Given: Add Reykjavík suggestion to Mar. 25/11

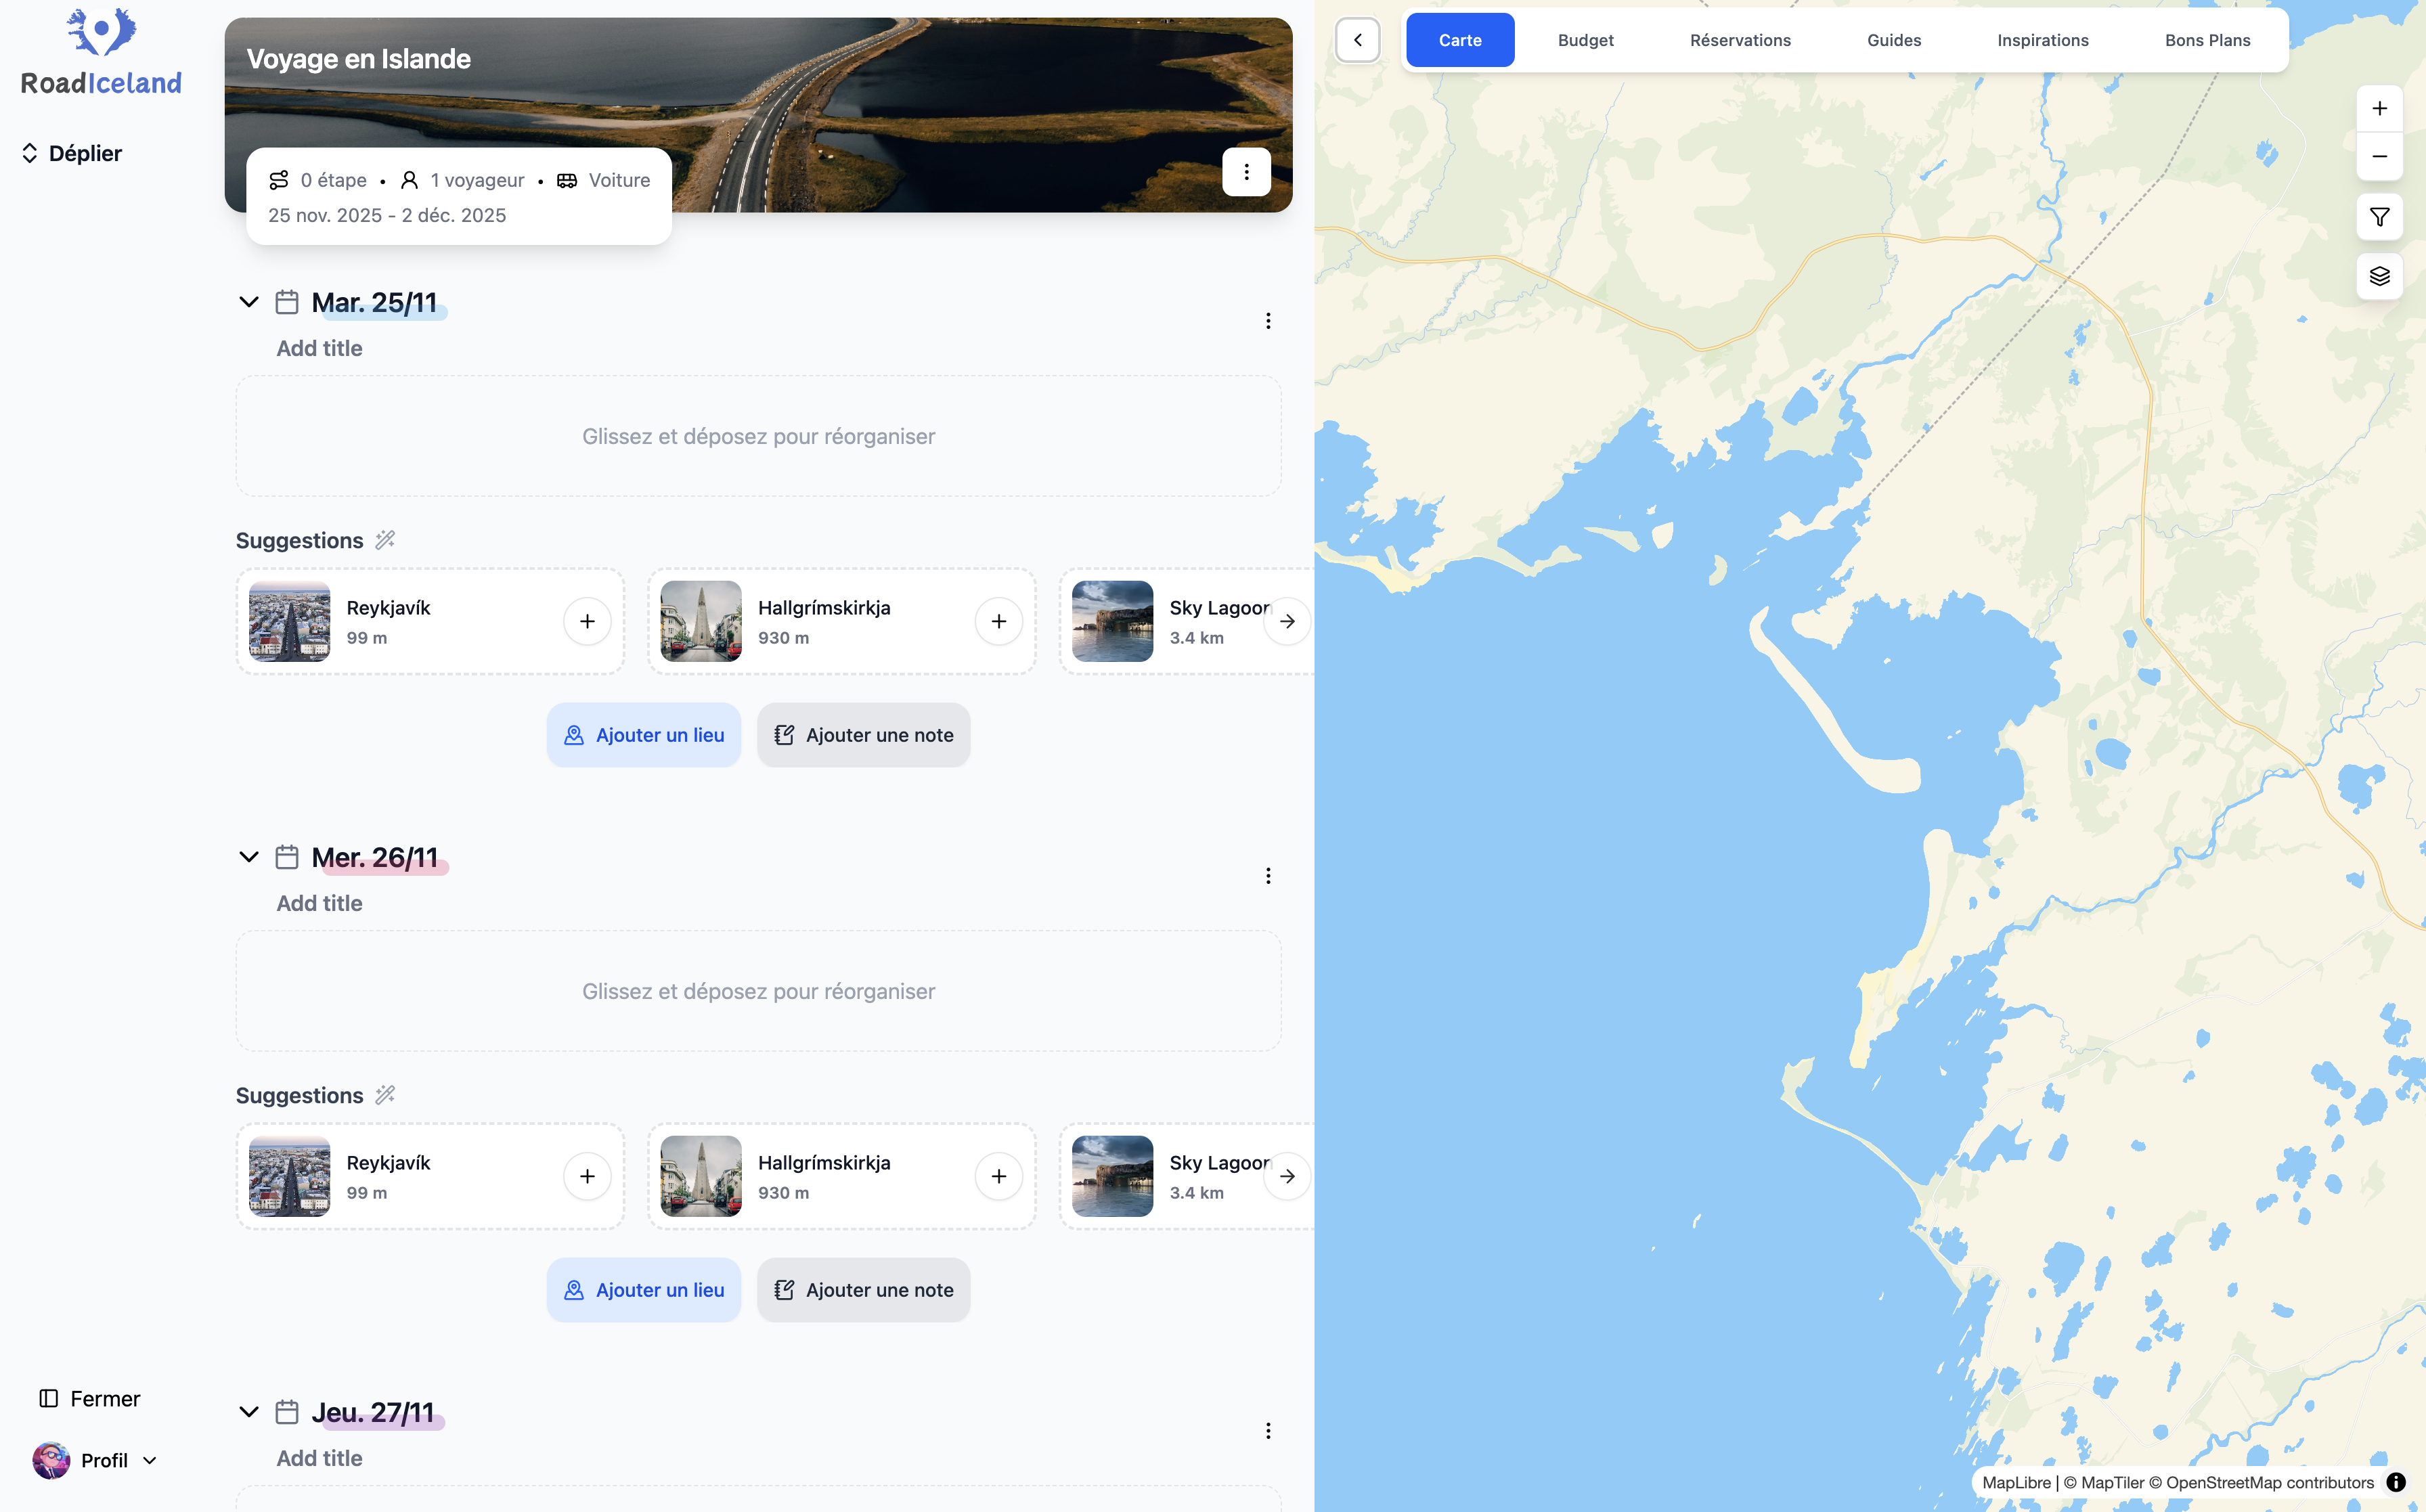Looking at the screenshot, I should [x=587, y=621].
